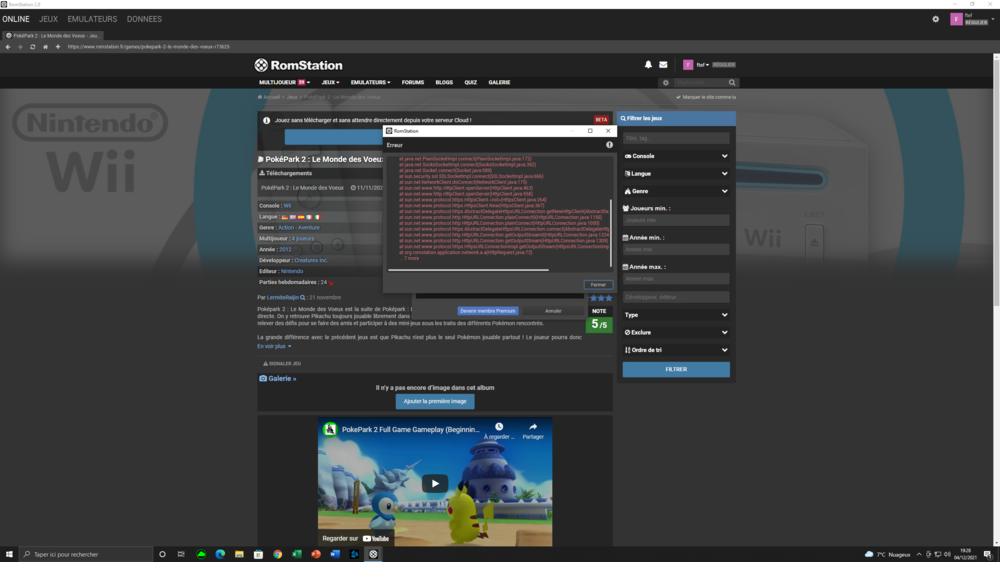Expand description with En voir plus
This screenshot has width=1000, height=562.
[274, 346]
